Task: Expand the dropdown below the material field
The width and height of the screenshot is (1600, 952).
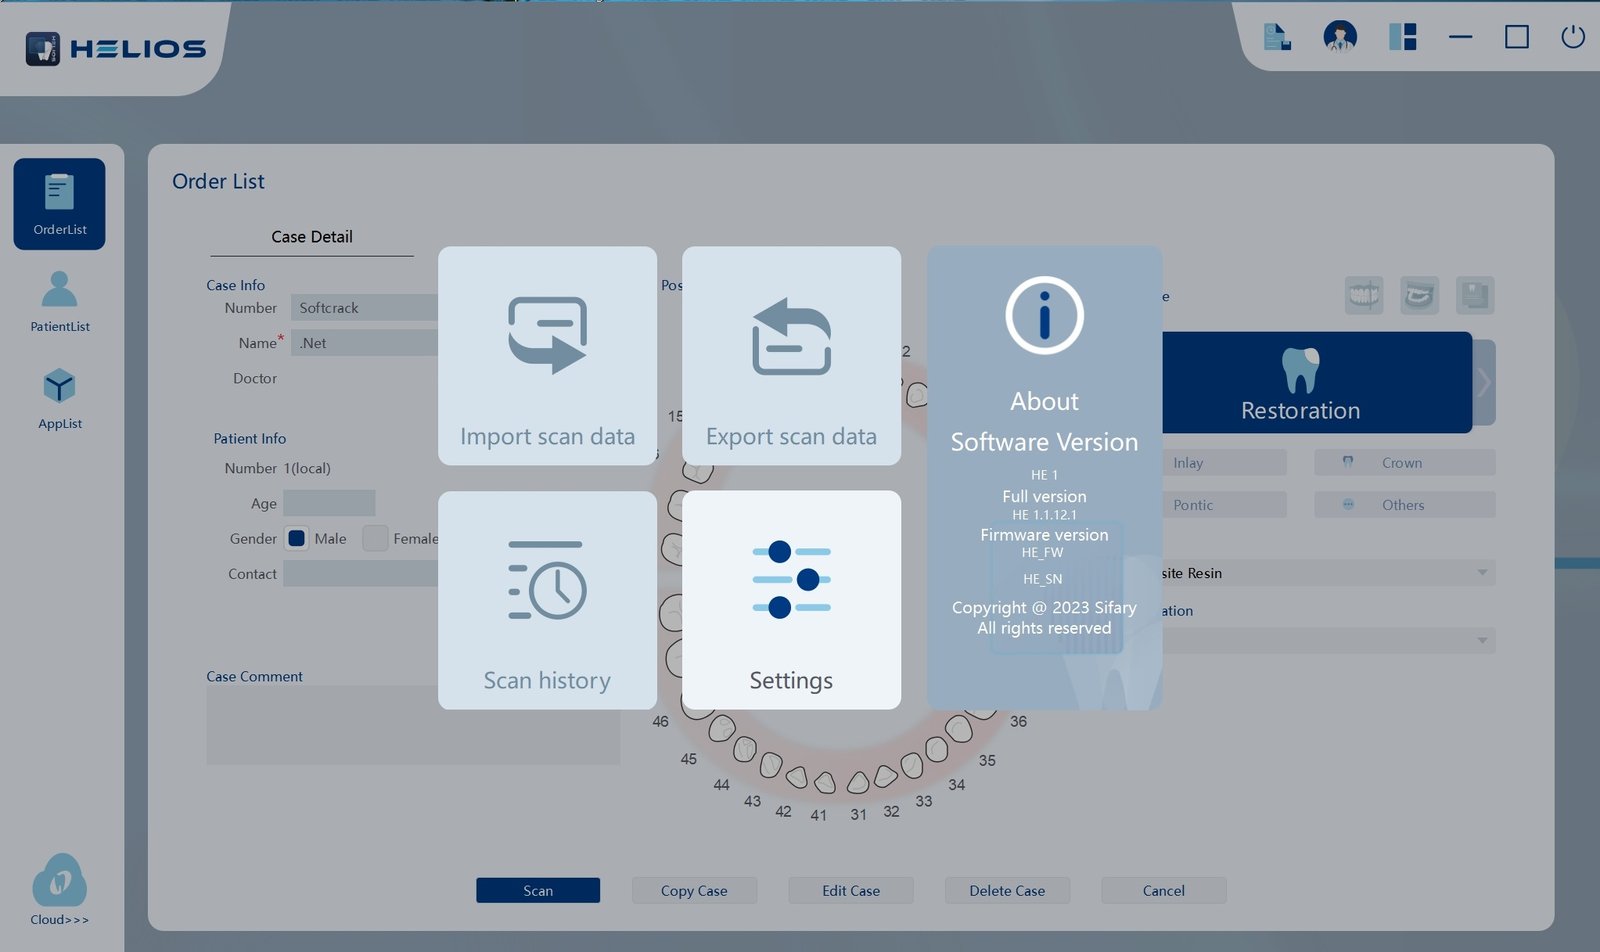Action: coord(1328,640)
